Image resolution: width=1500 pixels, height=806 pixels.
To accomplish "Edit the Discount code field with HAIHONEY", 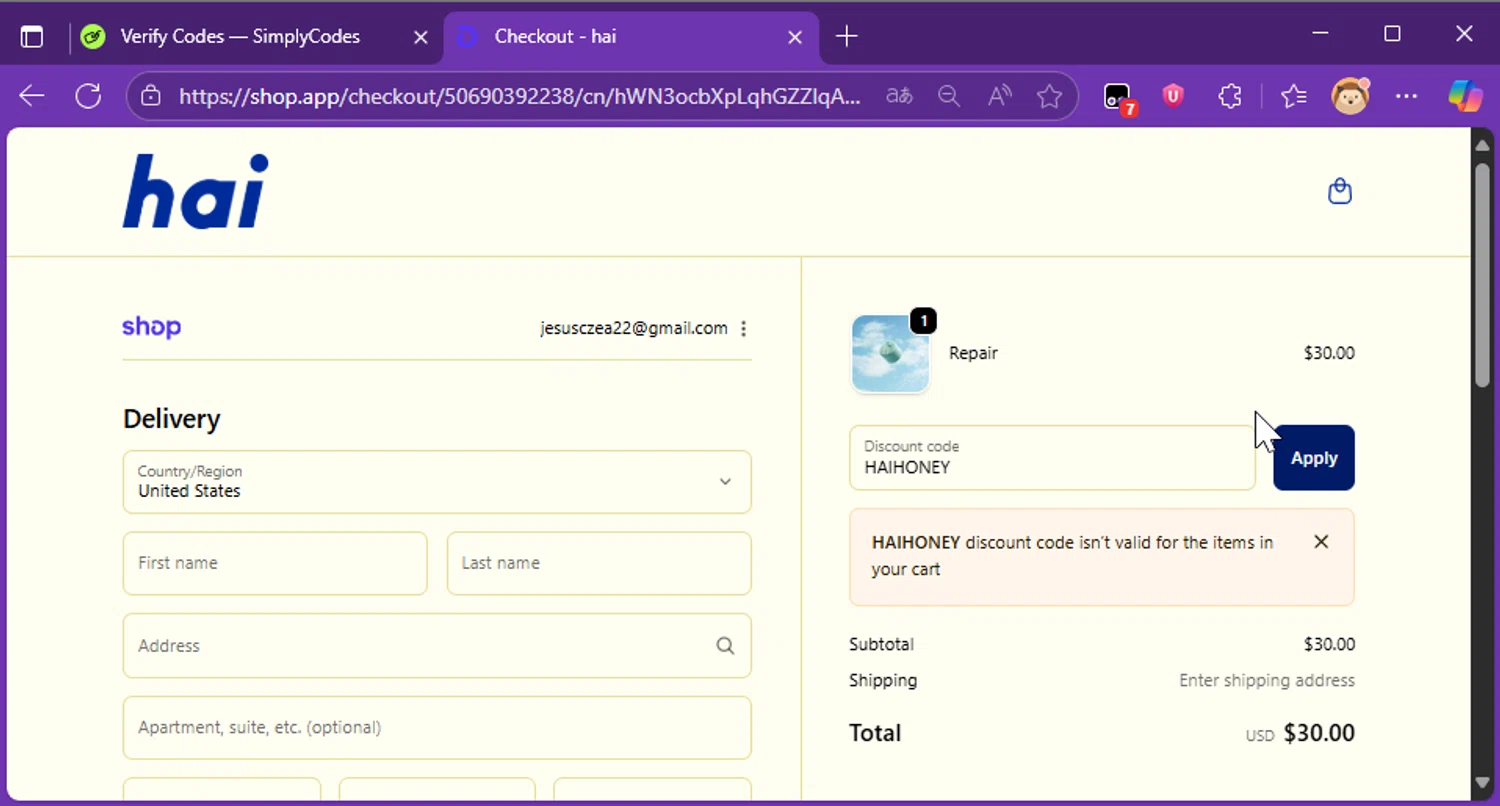I will point(1052,458).
